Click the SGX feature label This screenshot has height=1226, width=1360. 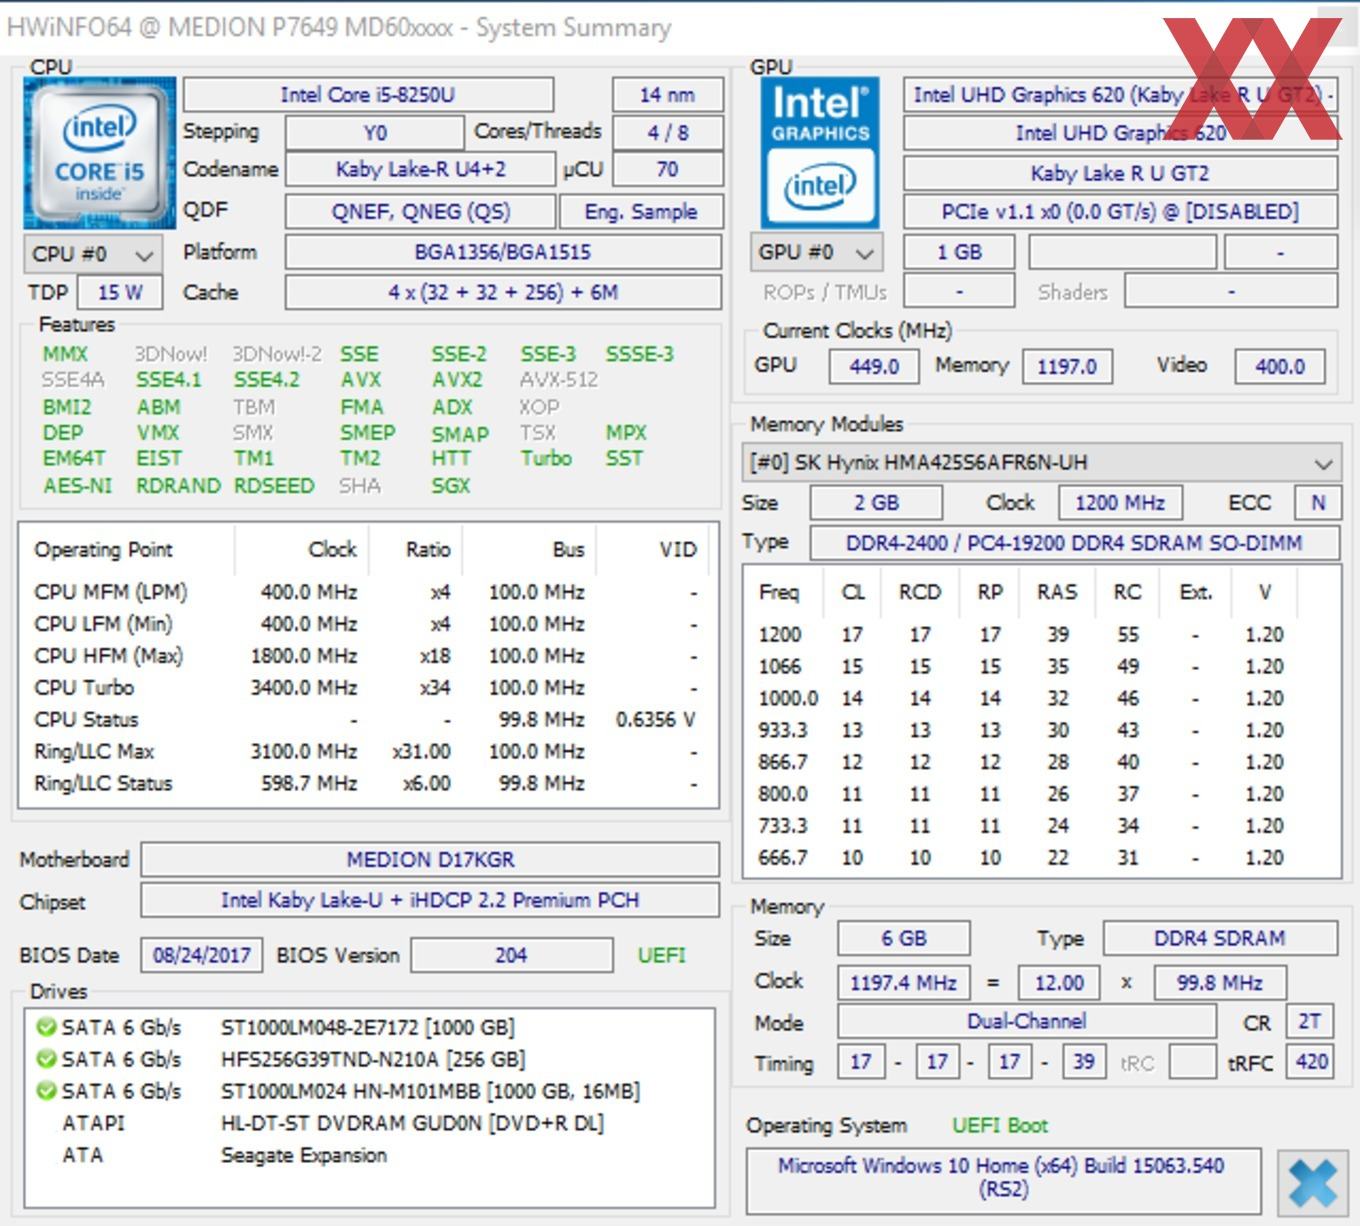451,486
